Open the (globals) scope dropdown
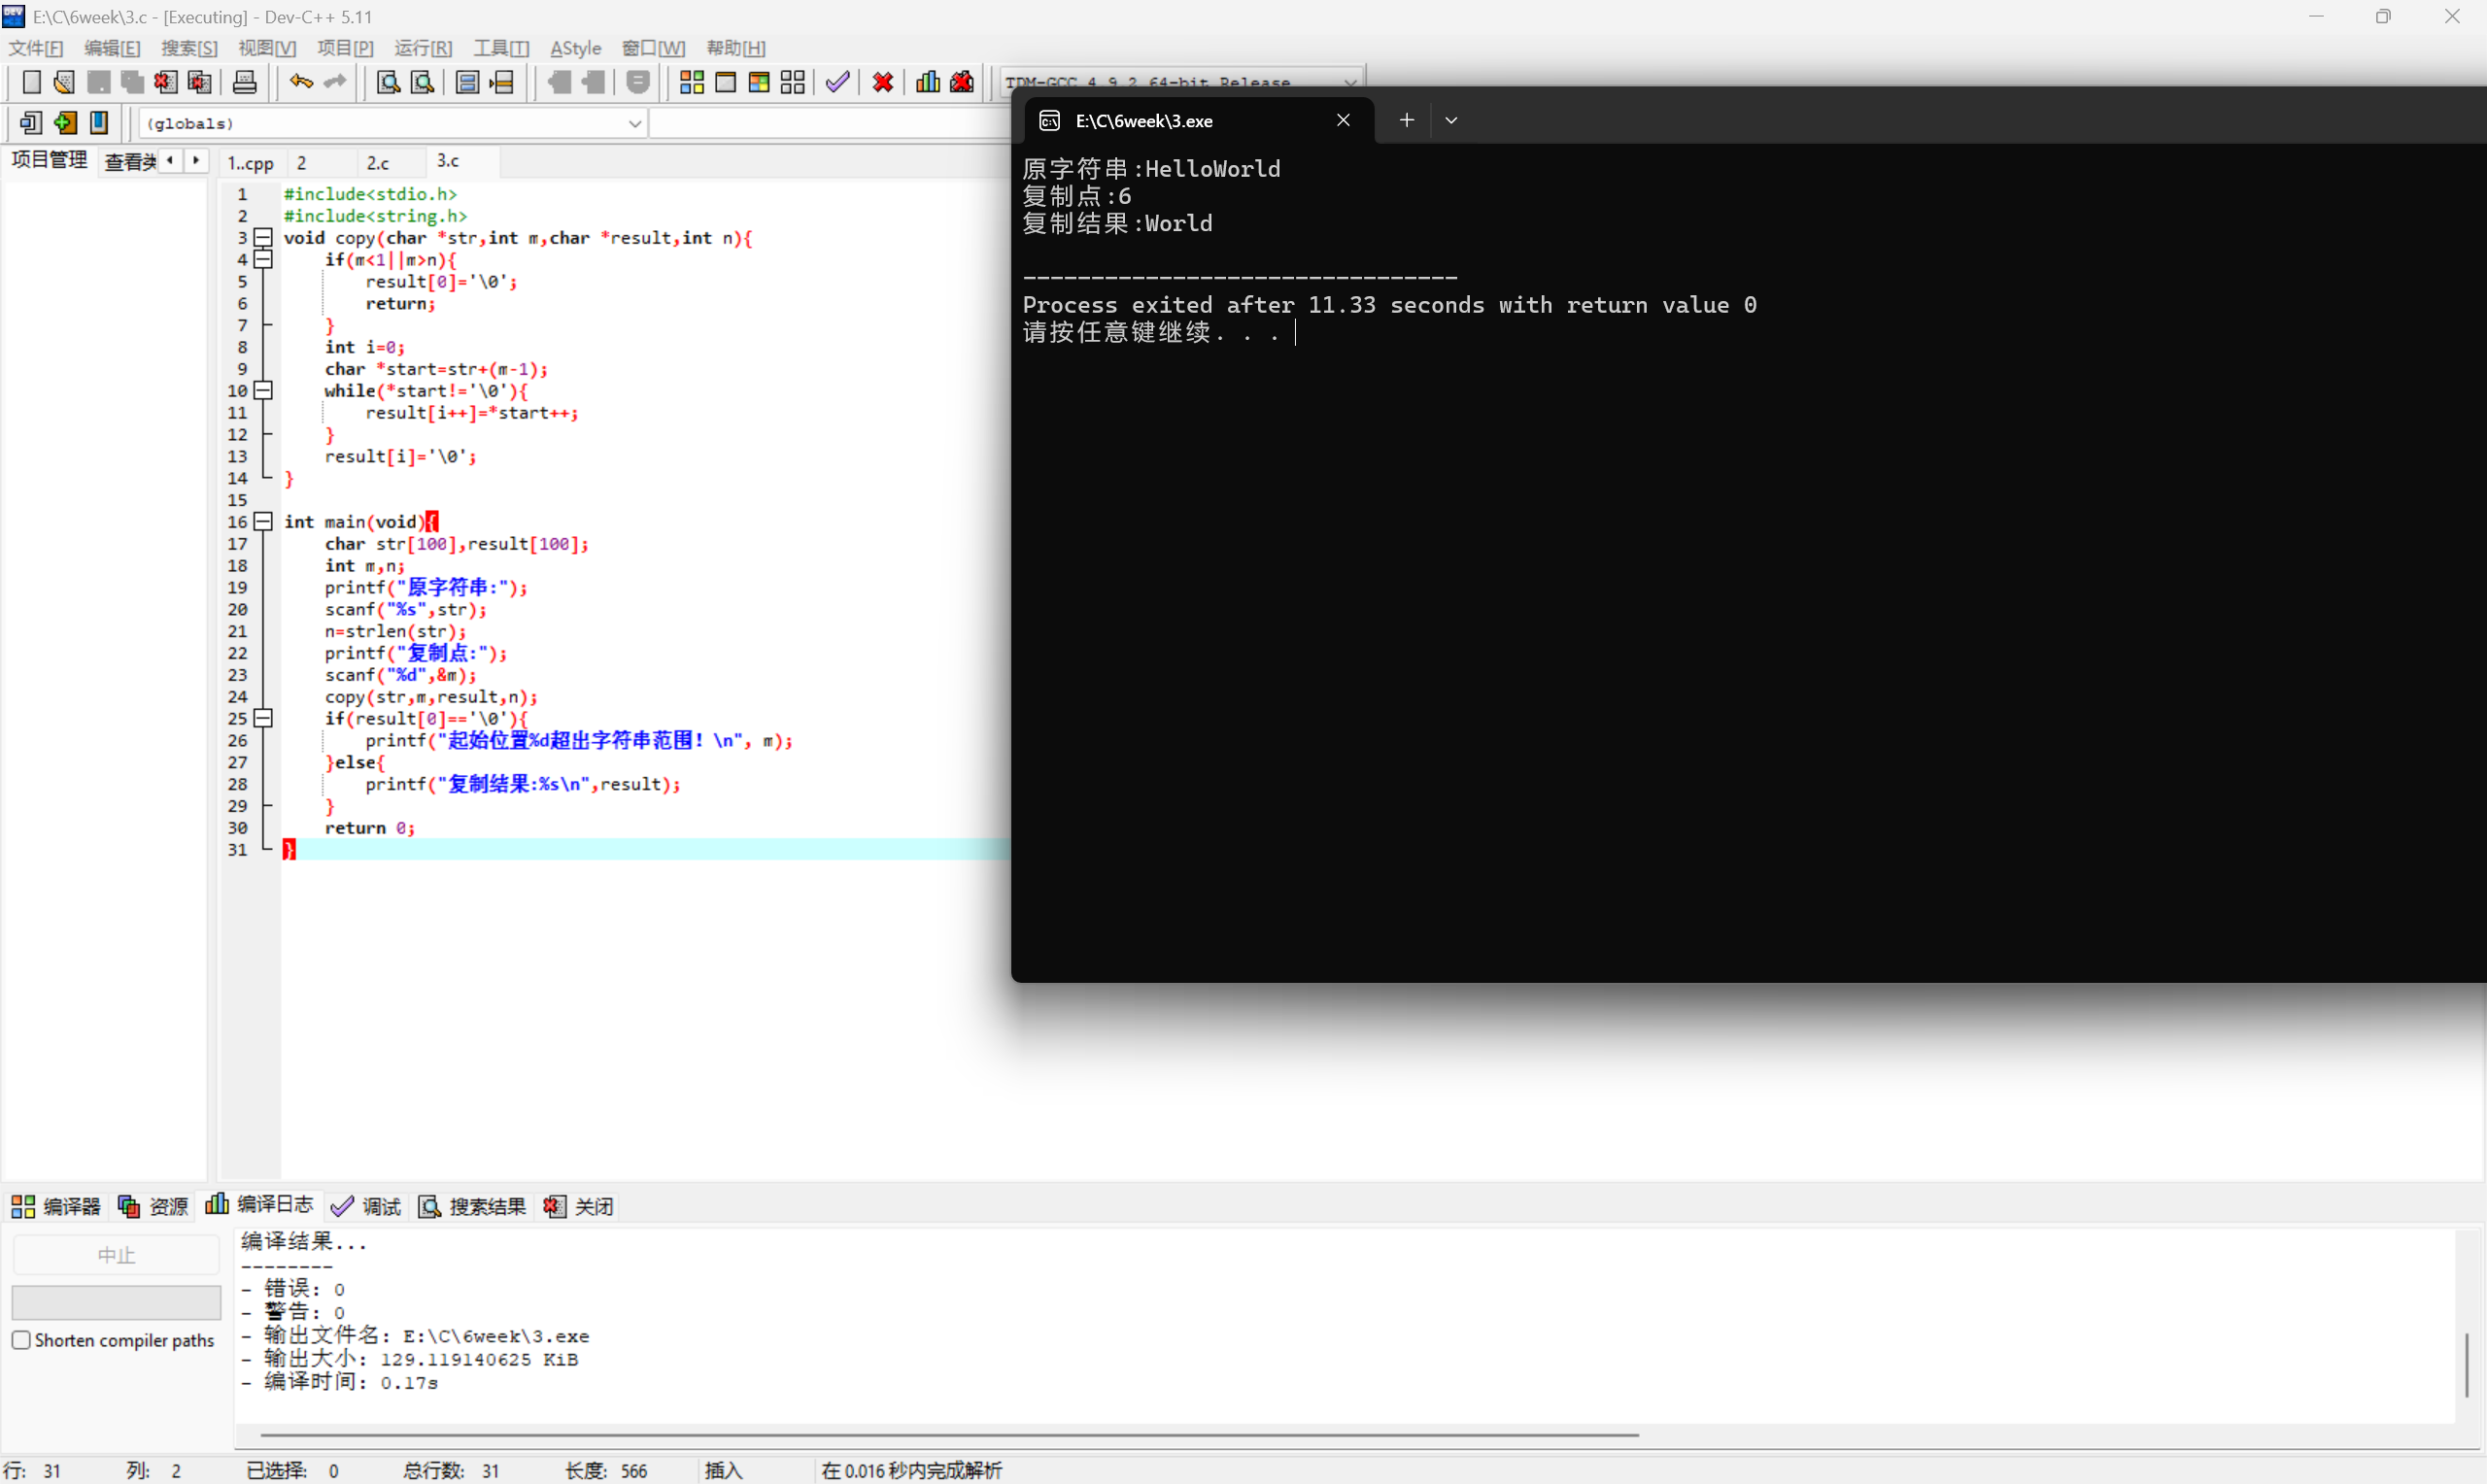The width and height of the screenshot is (2487, 1484). (x=634, y=123)
